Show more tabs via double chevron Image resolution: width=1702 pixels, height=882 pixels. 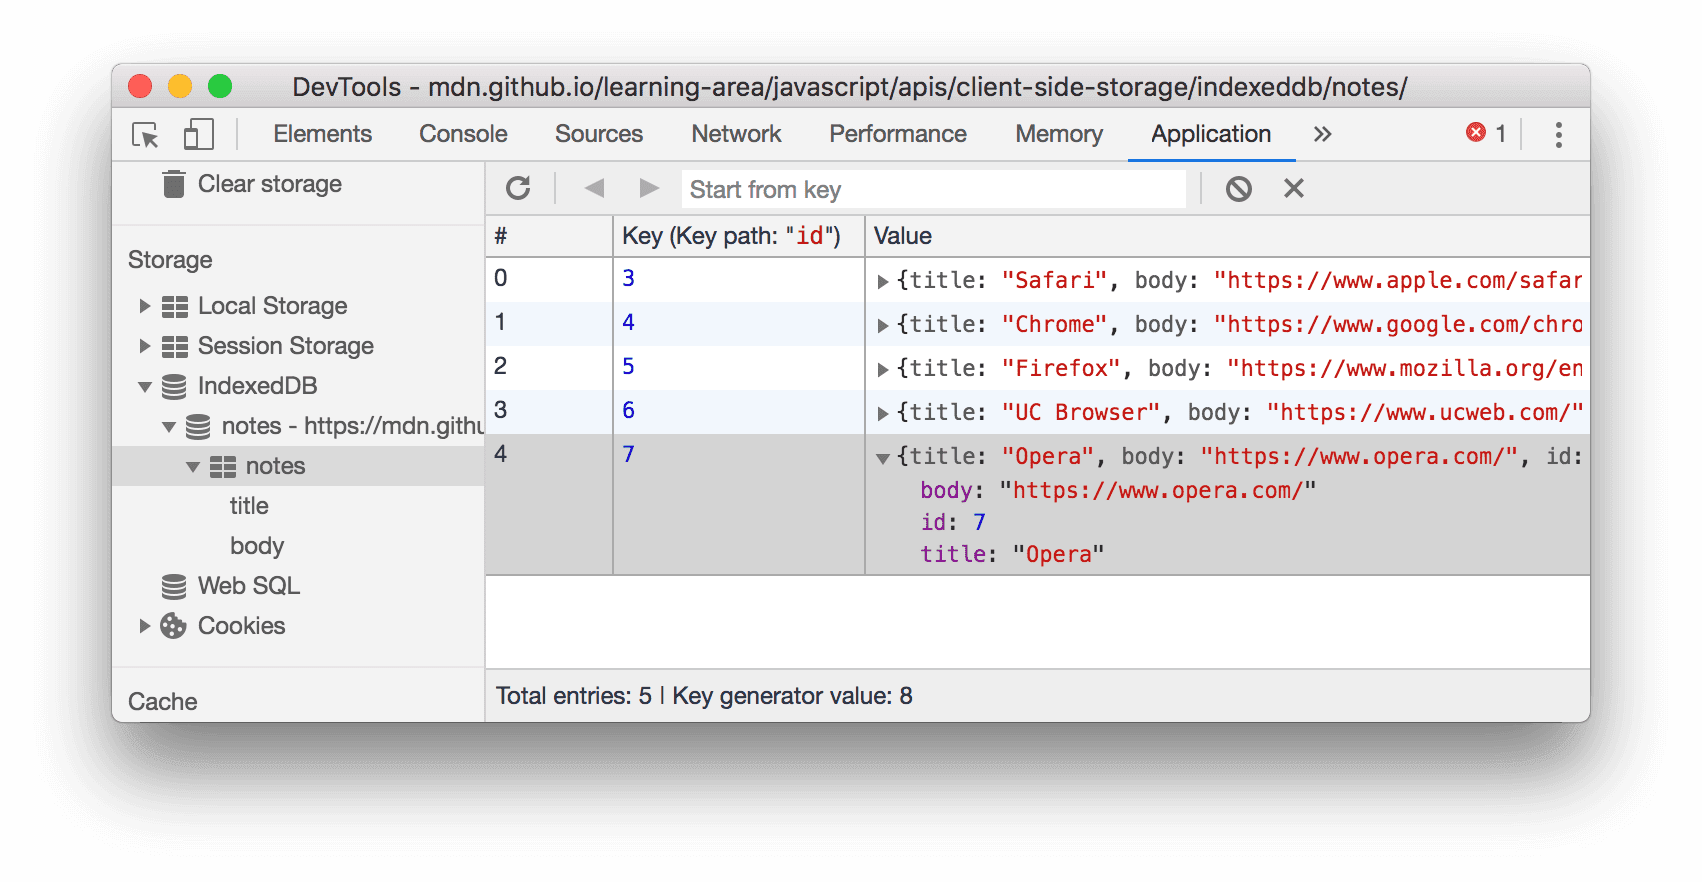point(1322,135)
